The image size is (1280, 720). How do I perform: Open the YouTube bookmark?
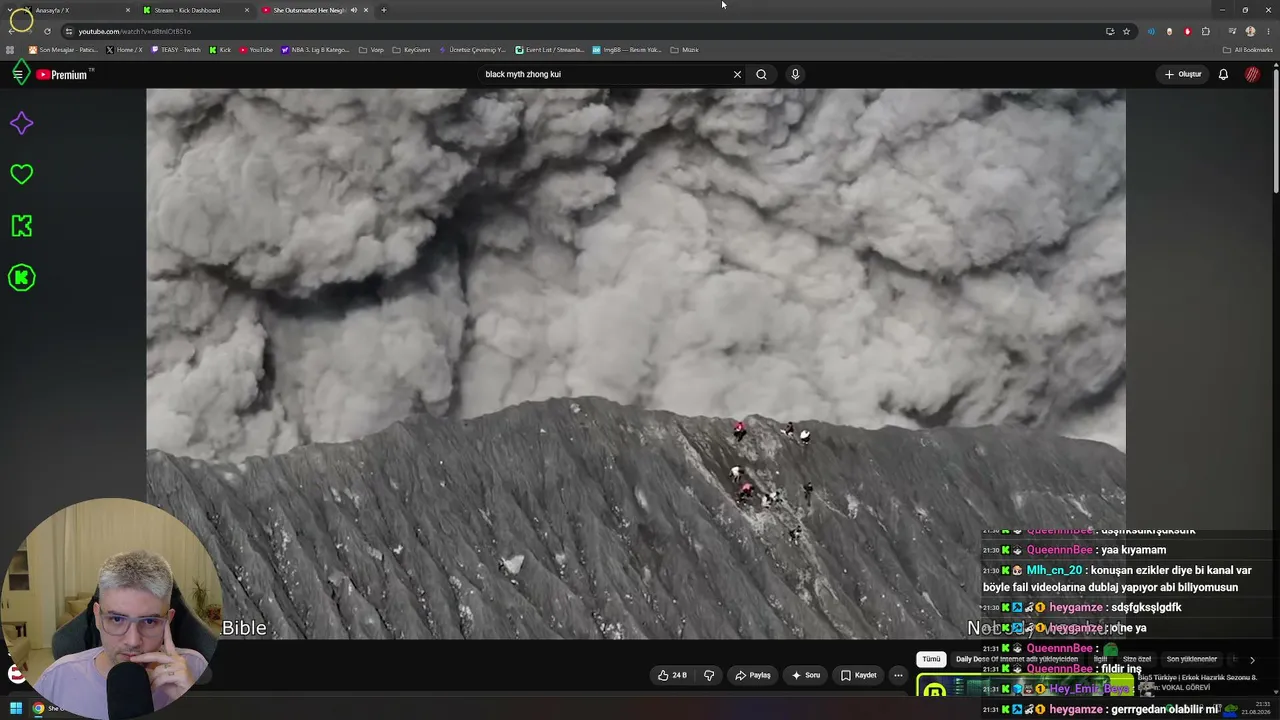(x=256, y=50)
